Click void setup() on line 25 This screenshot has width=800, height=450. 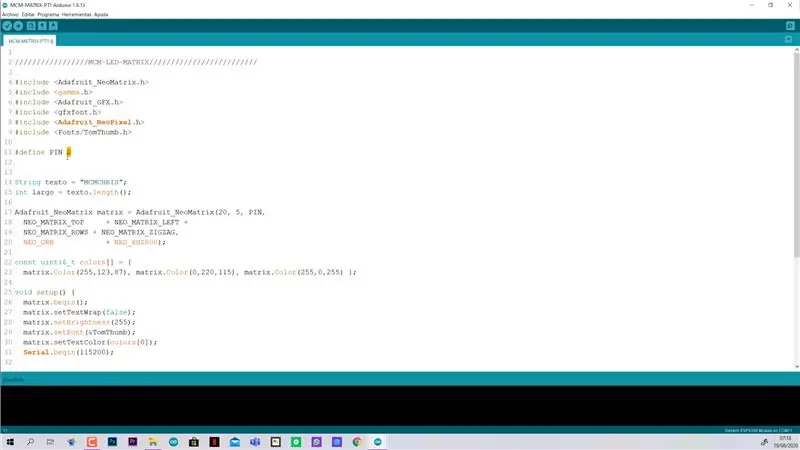click(x=41, y=292)
